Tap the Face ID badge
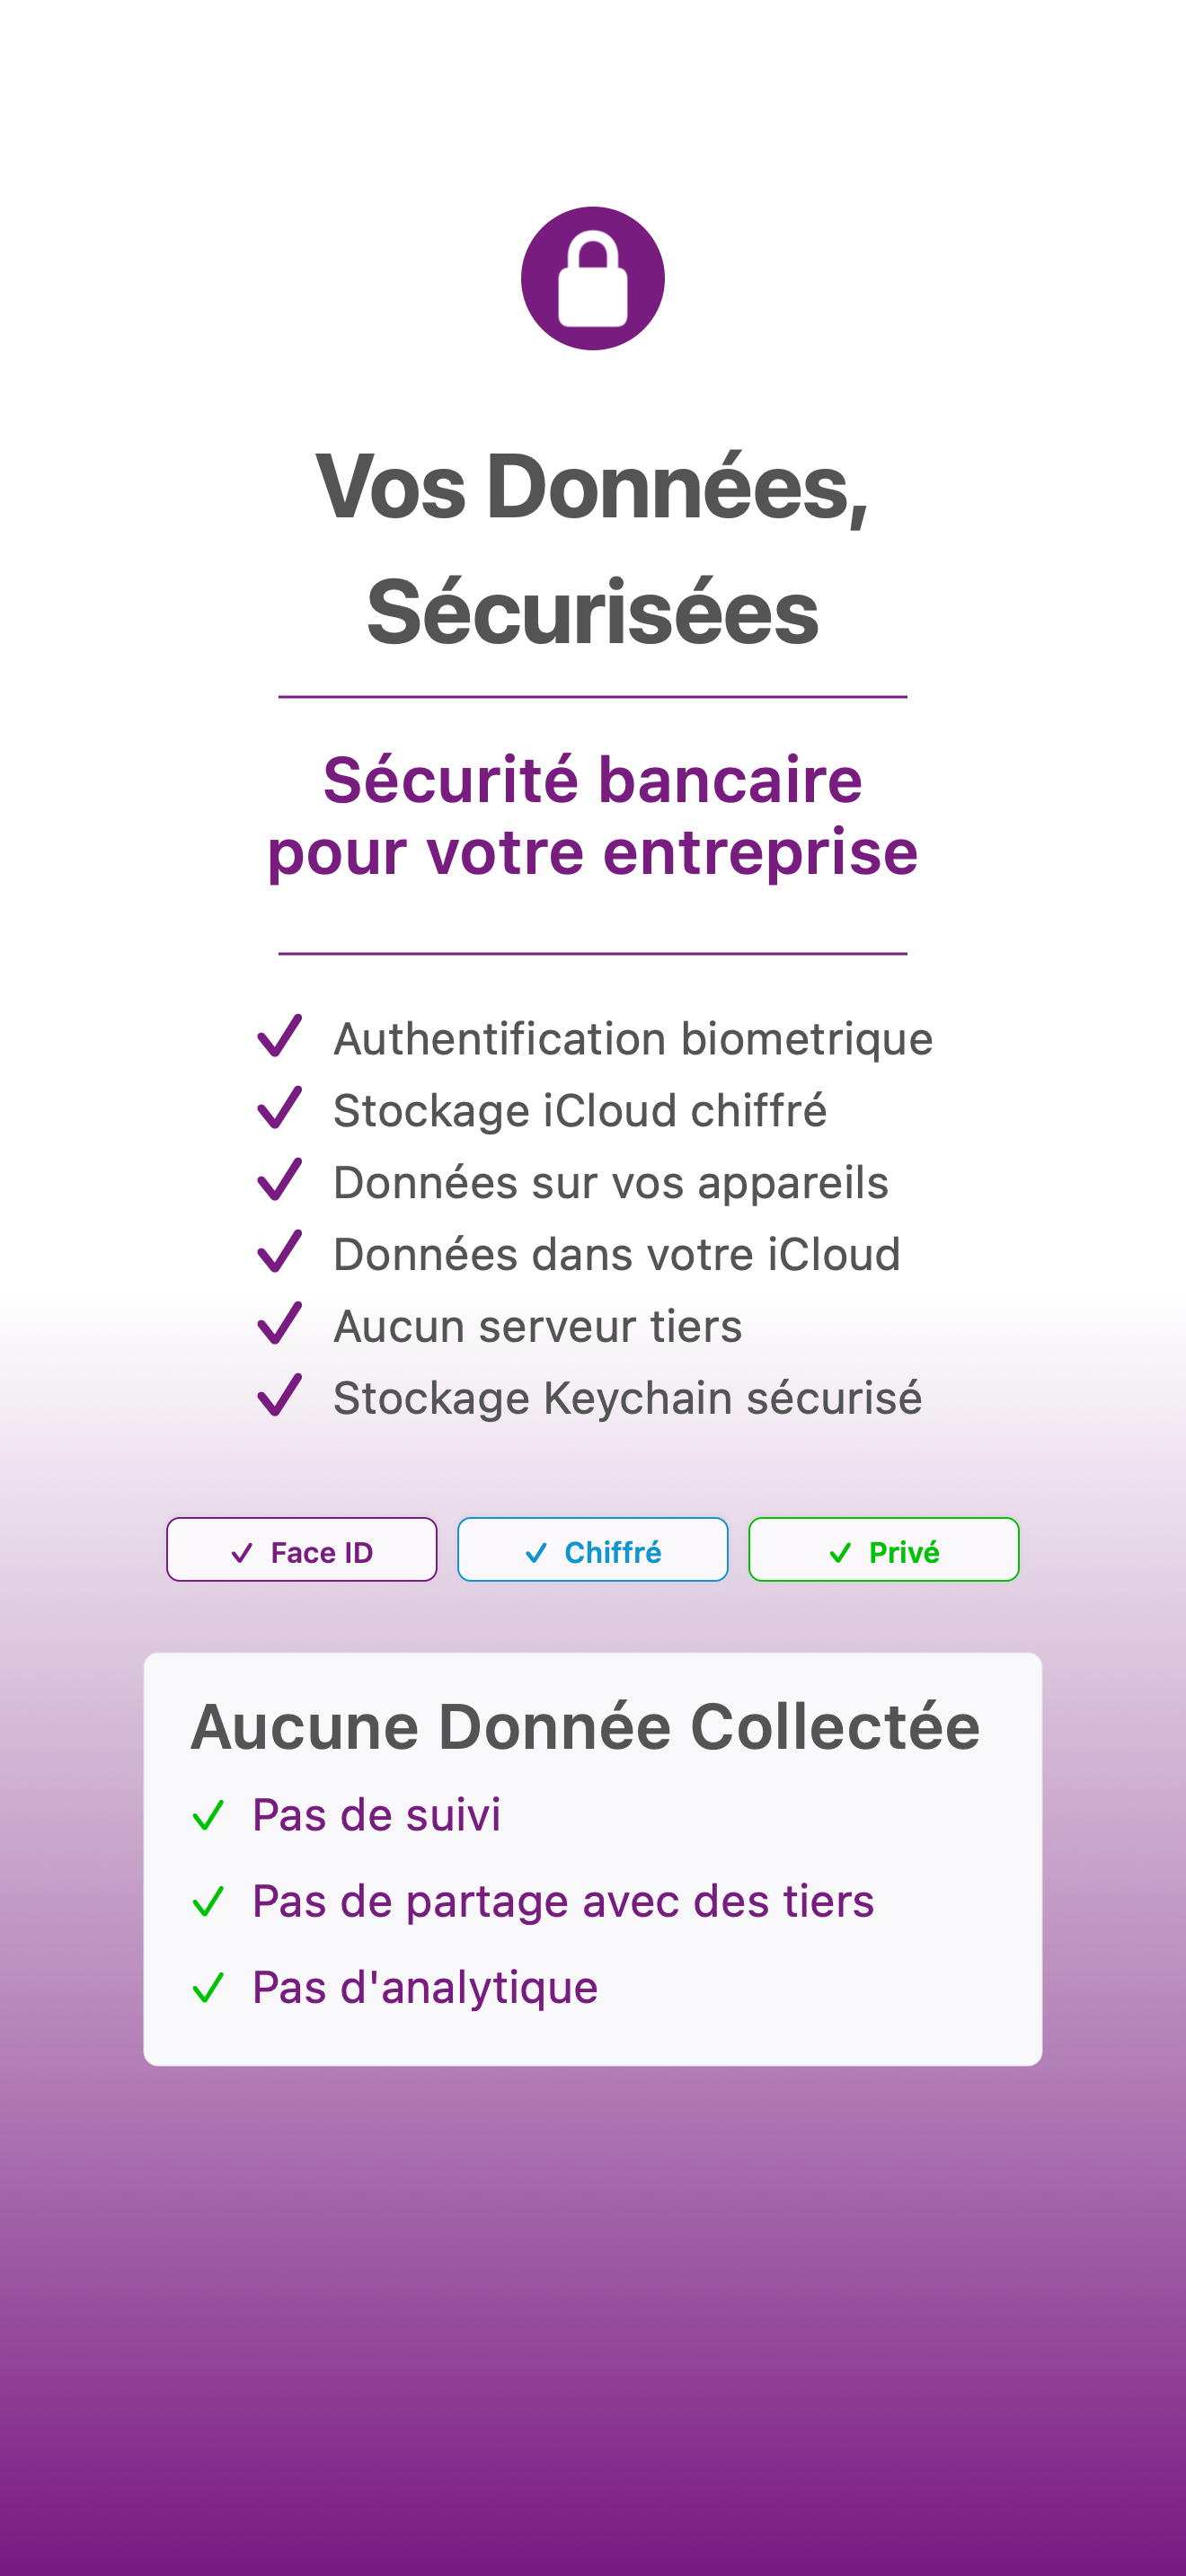 (301, 1550)
